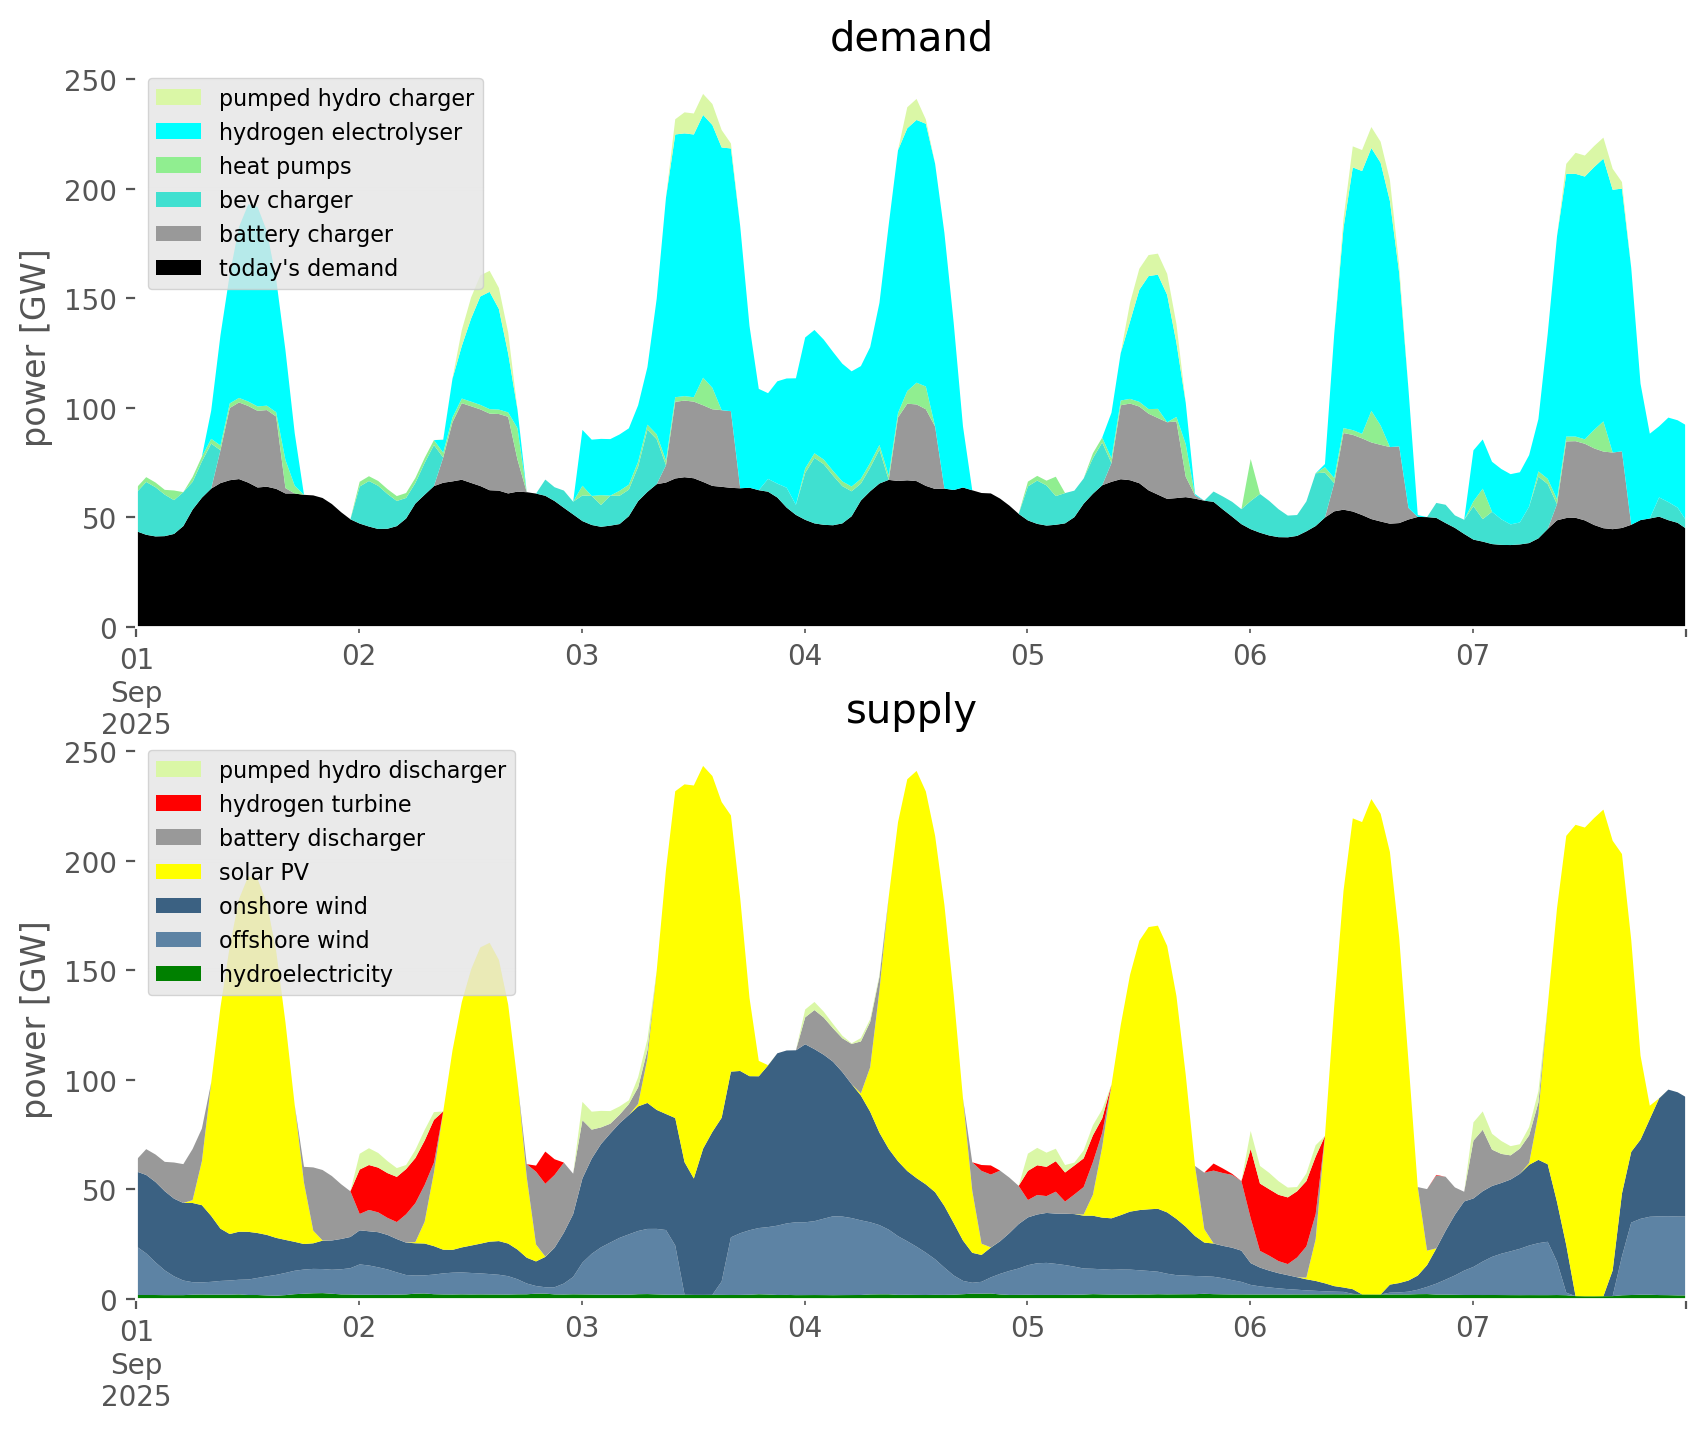Click the 'heat pumps' legend label
Screen dimensions: 1706x1431
point(285,166)
